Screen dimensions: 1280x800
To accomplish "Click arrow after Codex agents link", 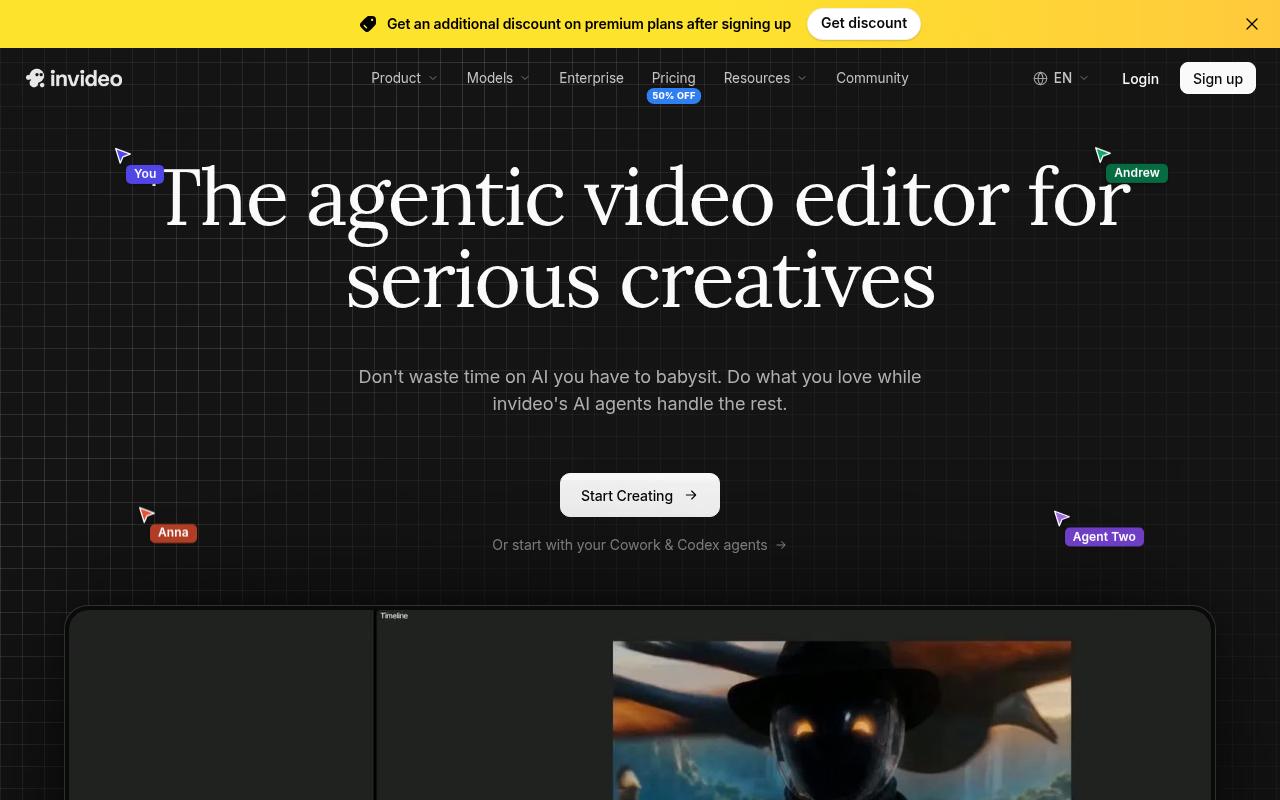I will 781,545.
